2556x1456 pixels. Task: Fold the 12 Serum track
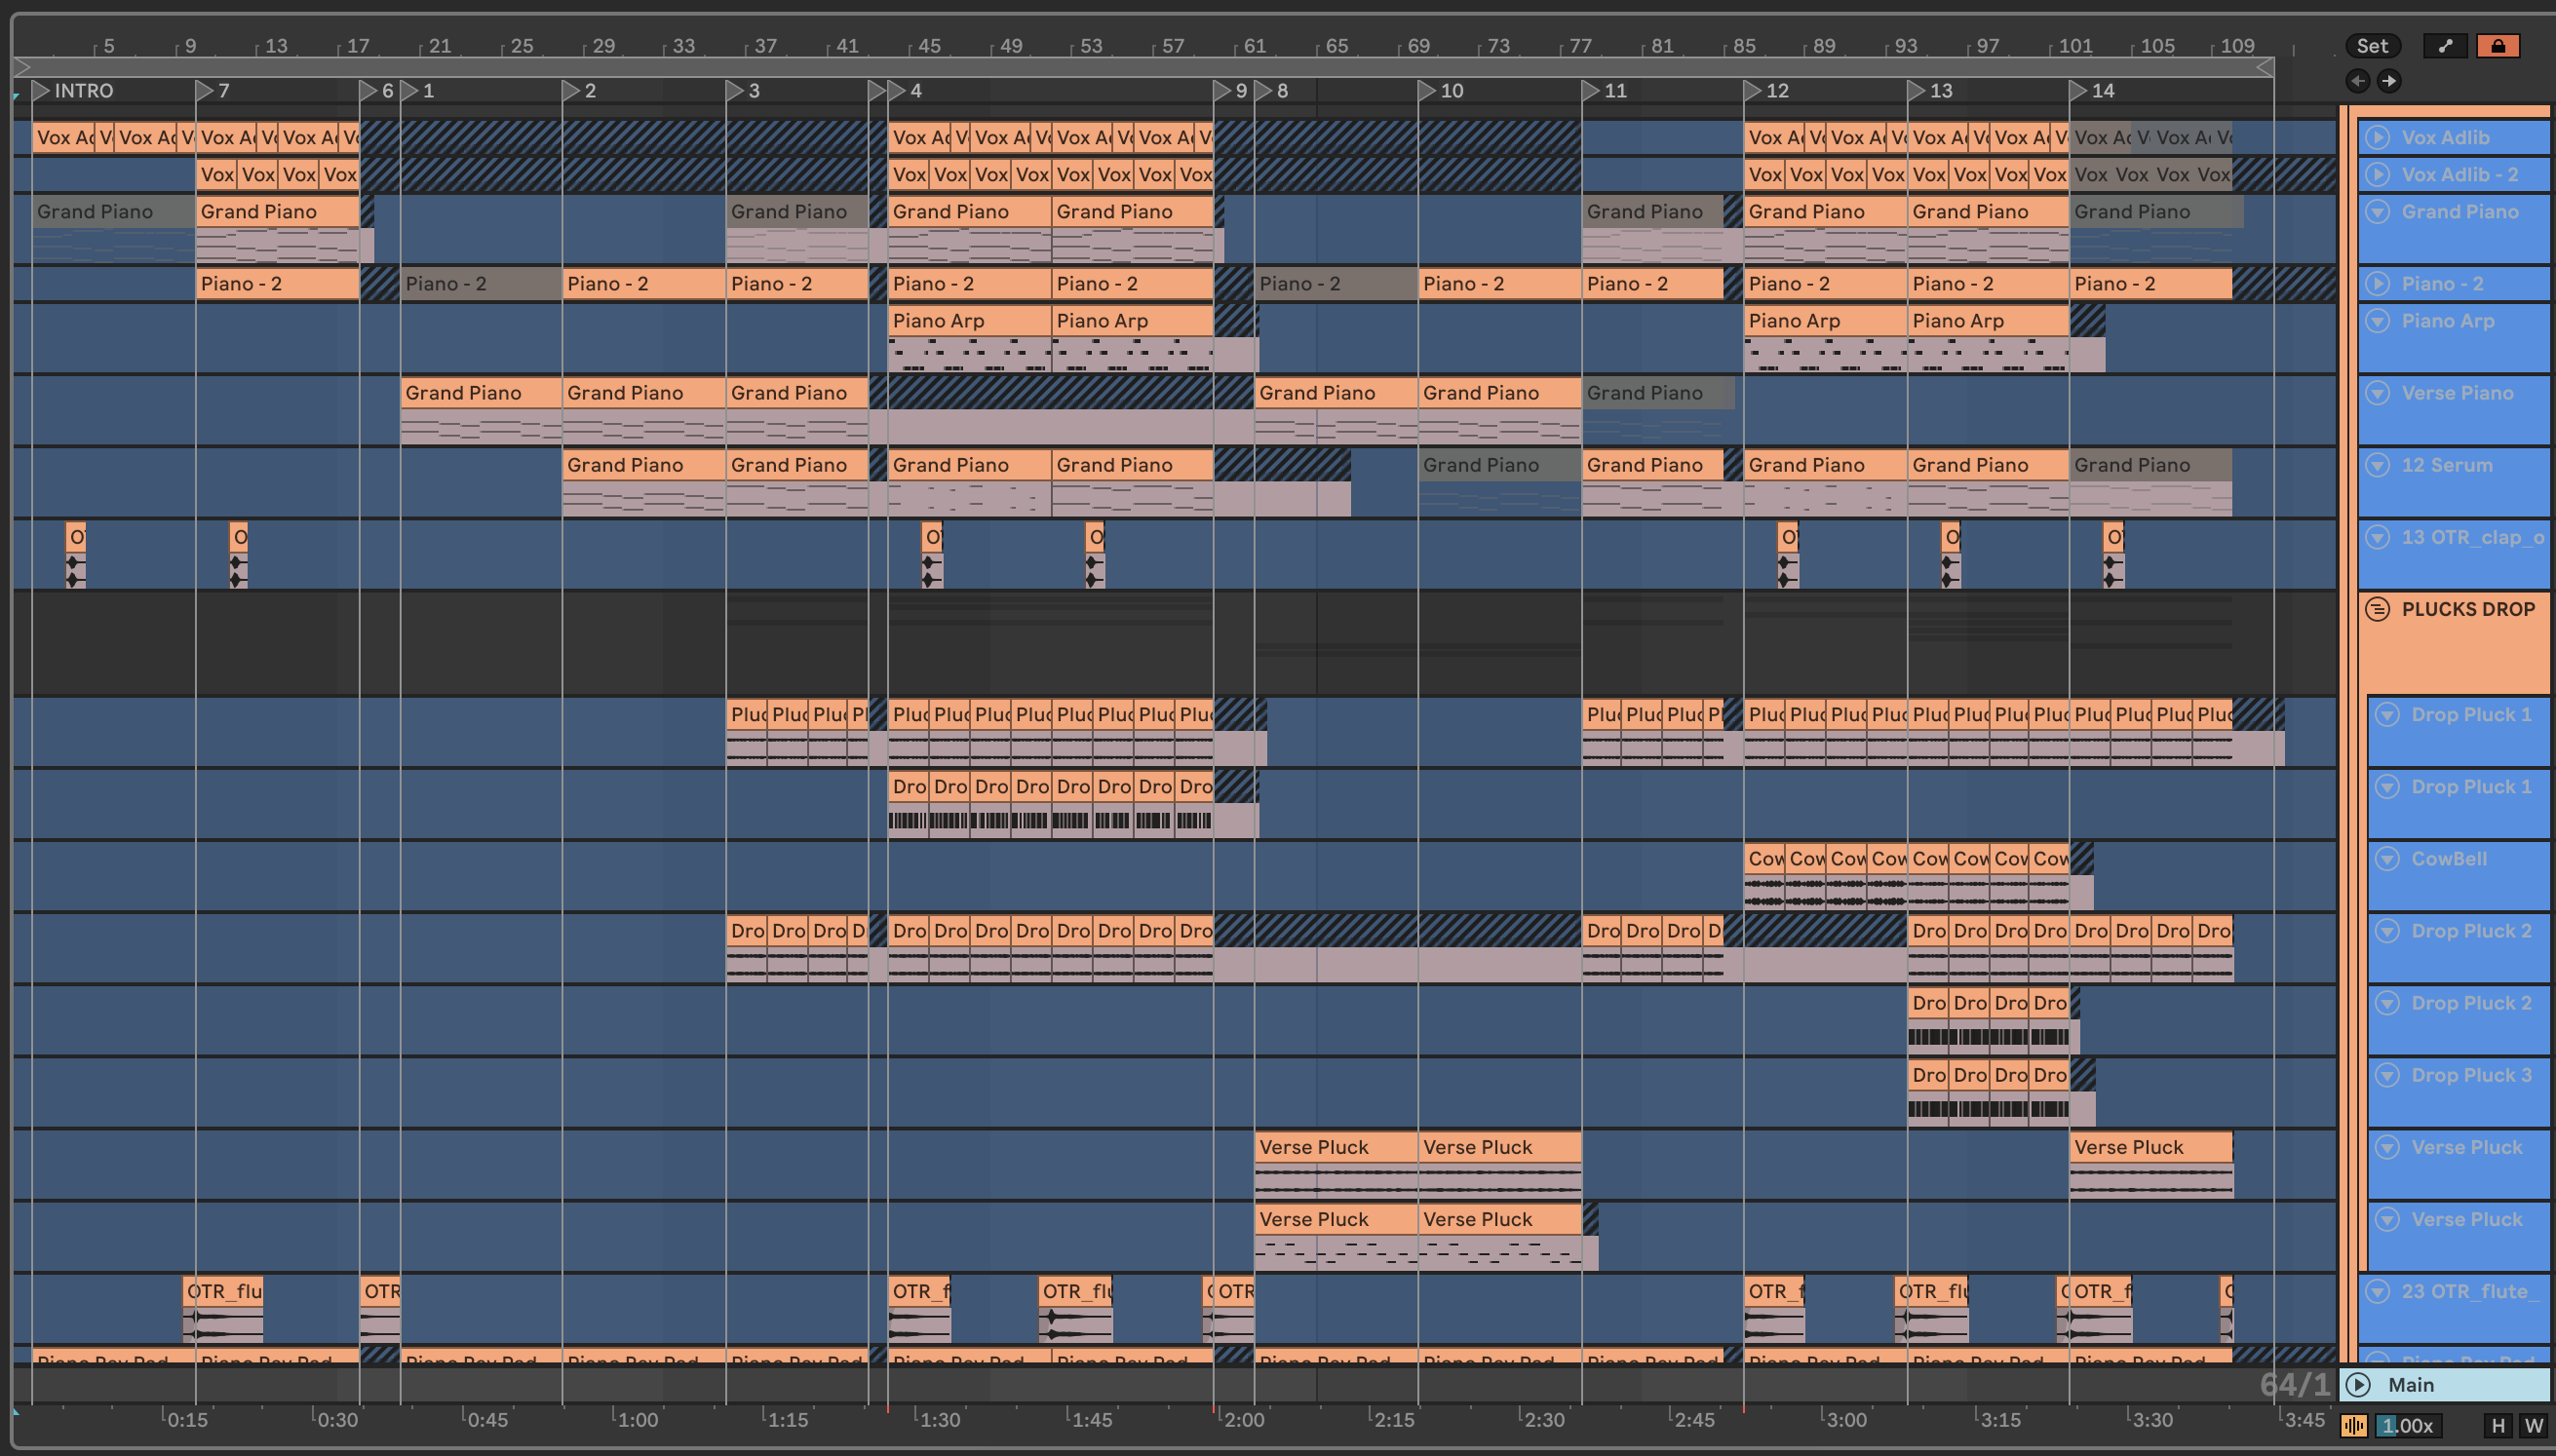click(x=2378, y=464)
